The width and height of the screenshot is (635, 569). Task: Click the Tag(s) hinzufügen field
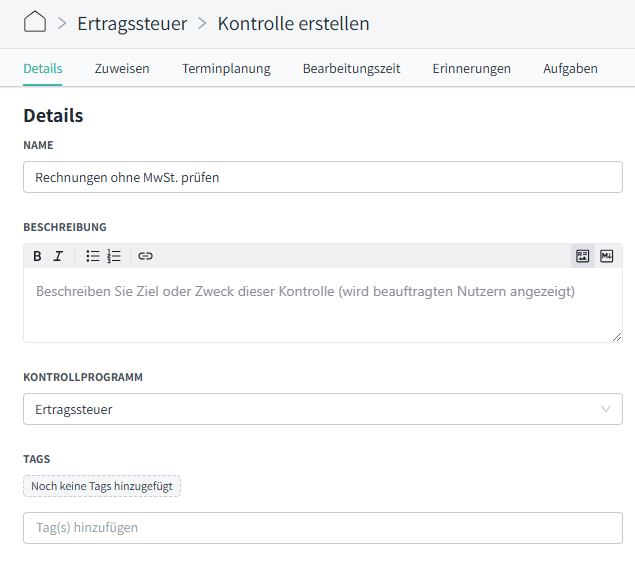point(323,528)
